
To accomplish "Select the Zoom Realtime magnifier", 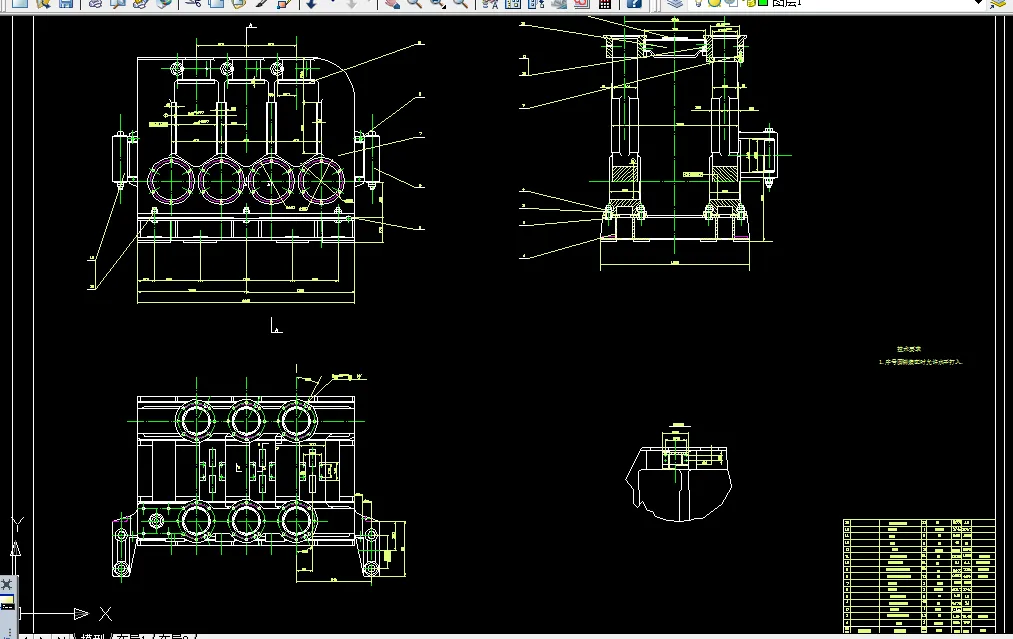I will click(x=414, y=3).
